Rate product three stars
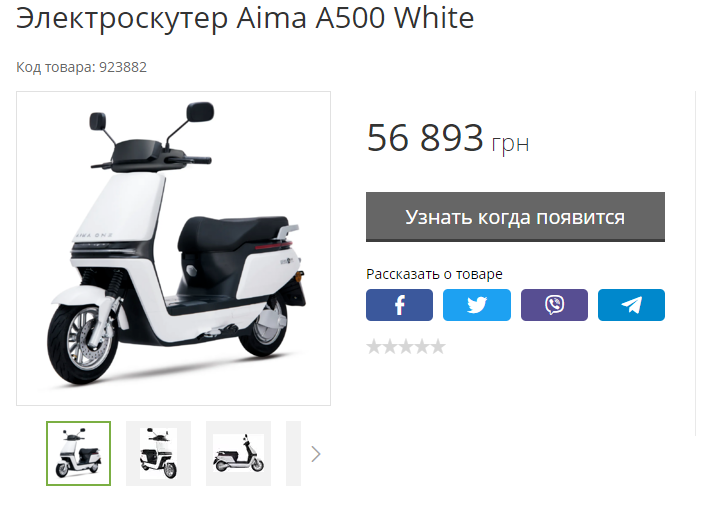This screenshot has height=505, width=721. (x=406, y=346)
